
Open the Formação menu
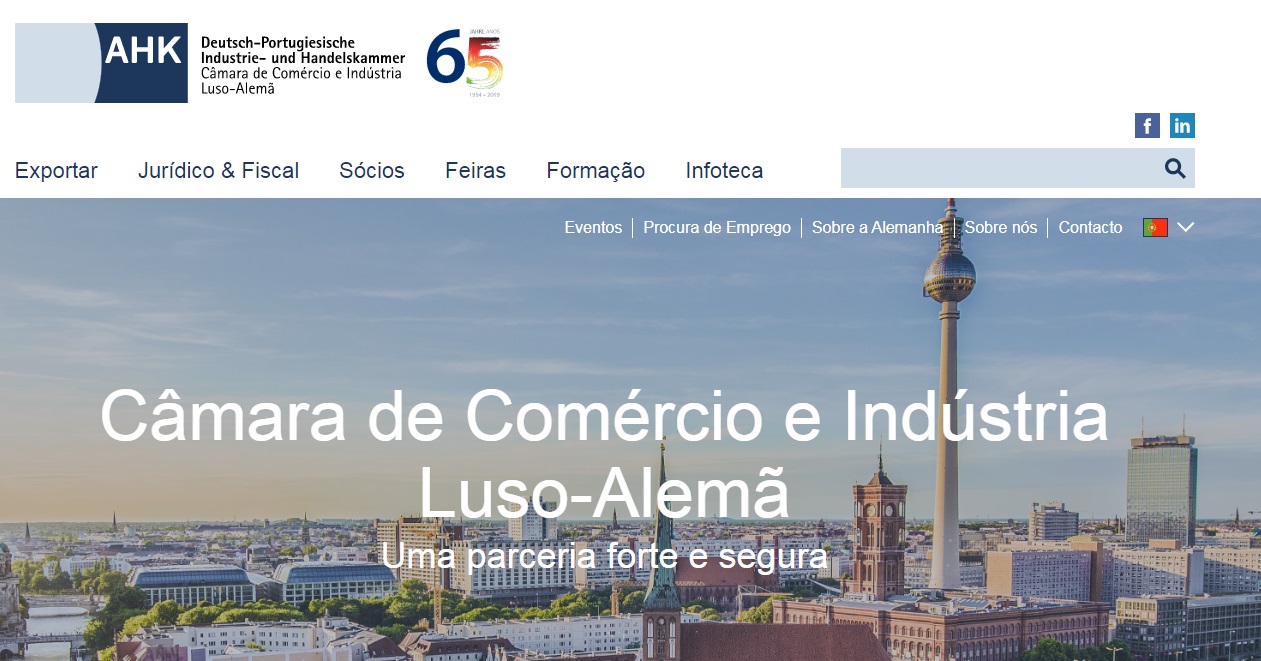tap(595, 171)
